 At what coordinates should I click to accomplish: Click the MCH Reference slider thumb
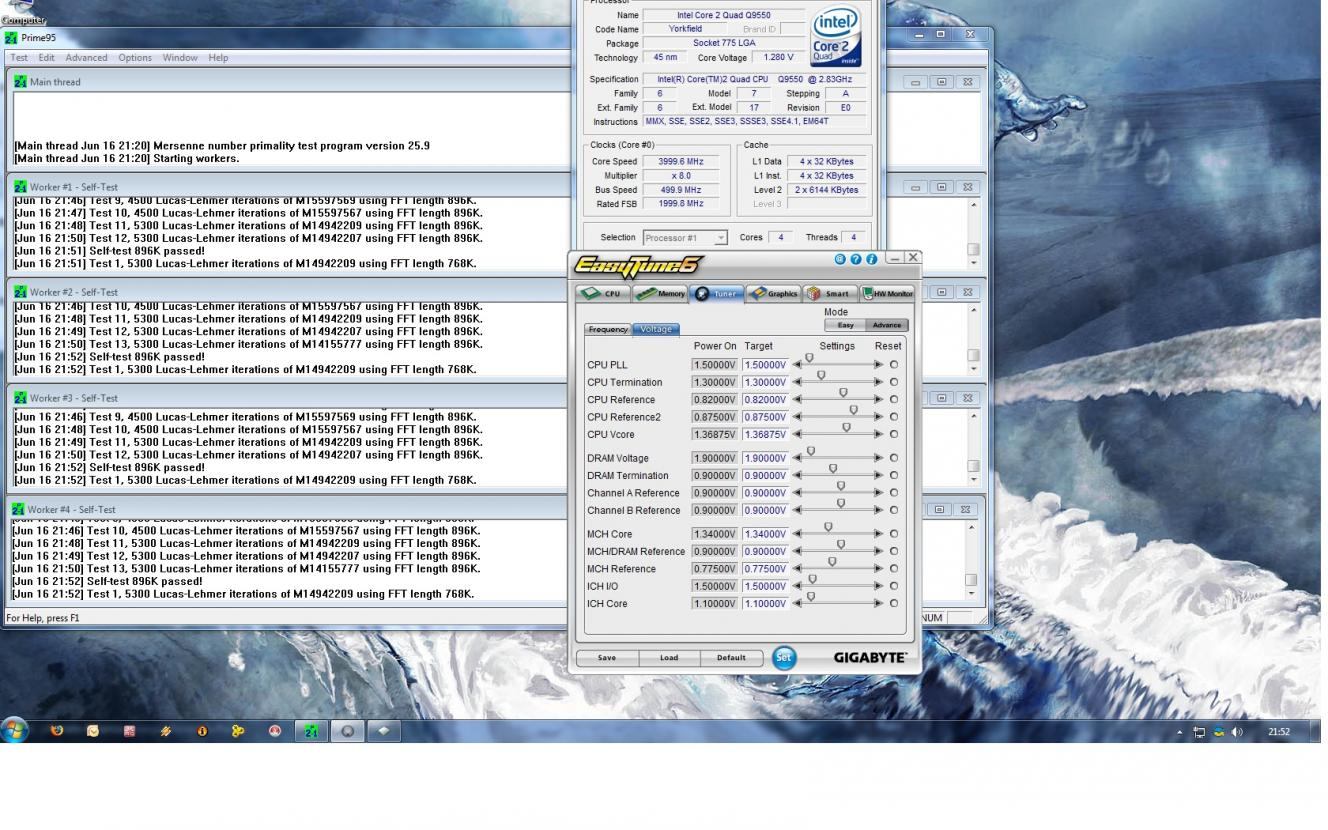coord(832,562)
